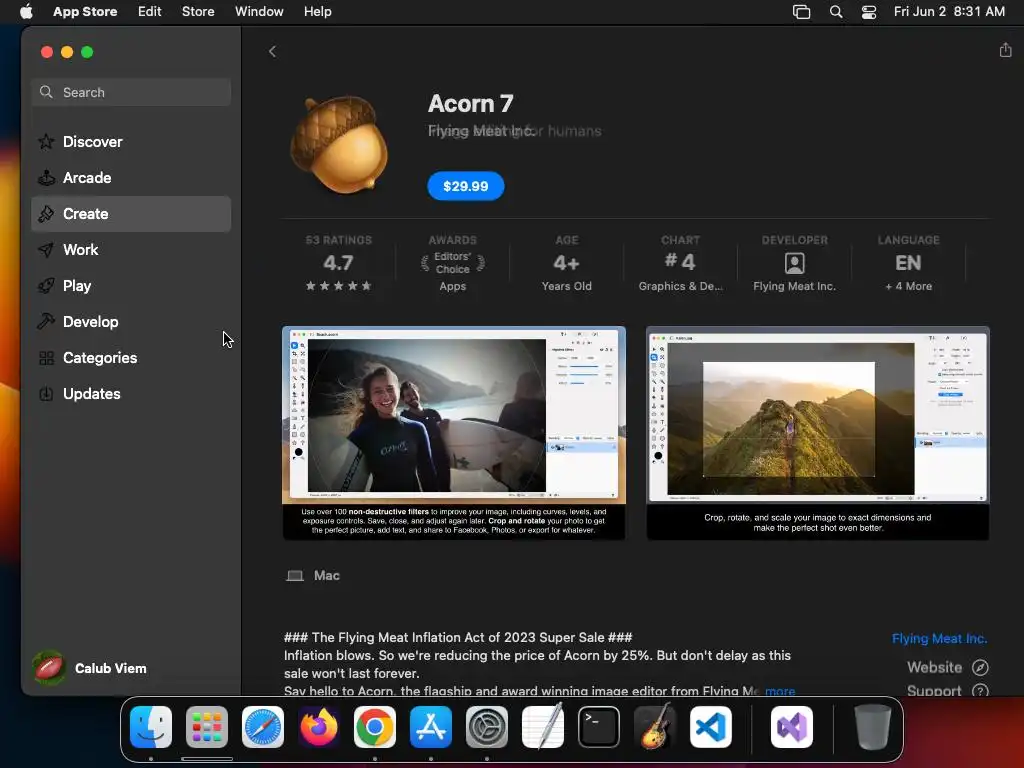Open the Store menu
The width and height of the screenshot is (1024, 768).
(x=198, y=12)
